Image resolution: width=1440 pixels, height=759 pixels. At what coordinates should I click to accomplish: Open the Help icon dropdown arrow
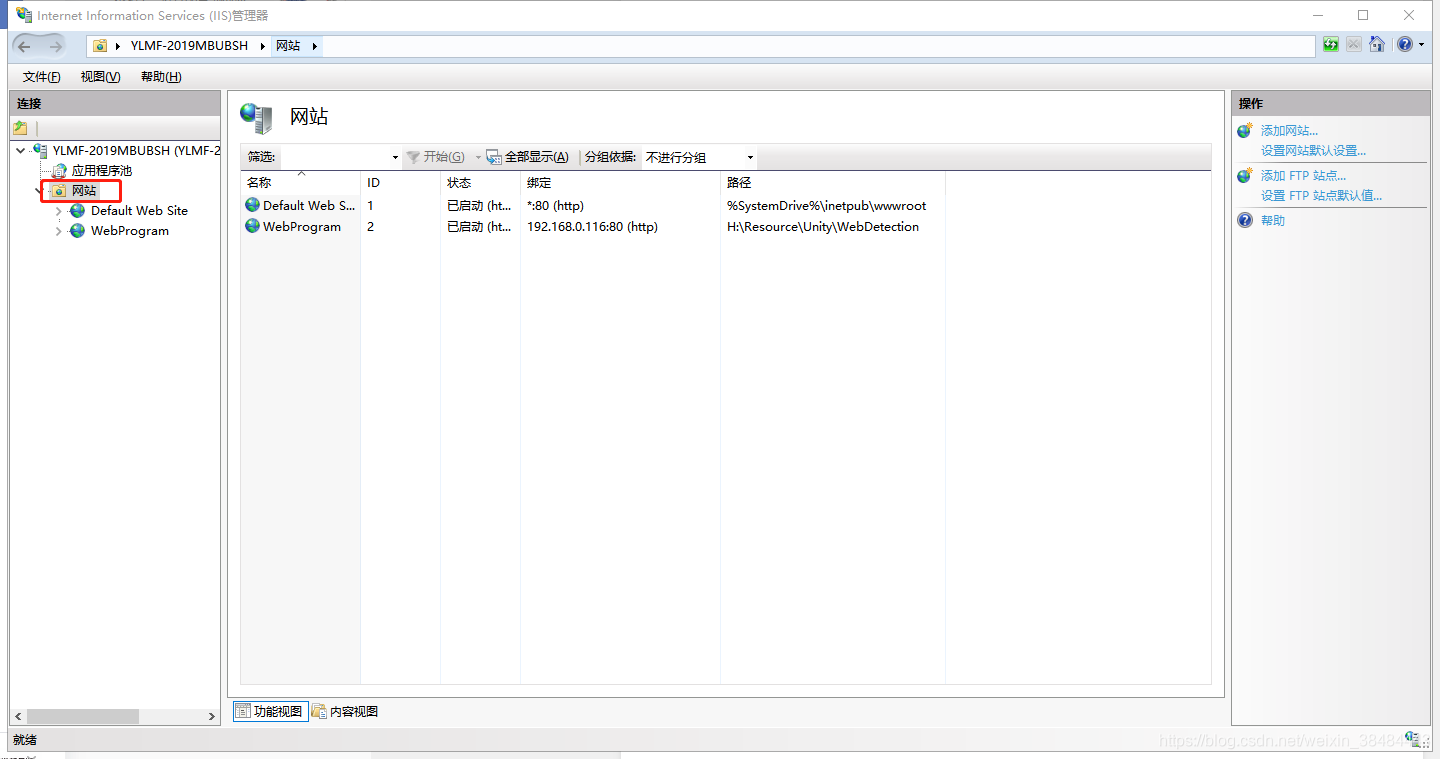pyautogui.click(x=1421, y=45)
